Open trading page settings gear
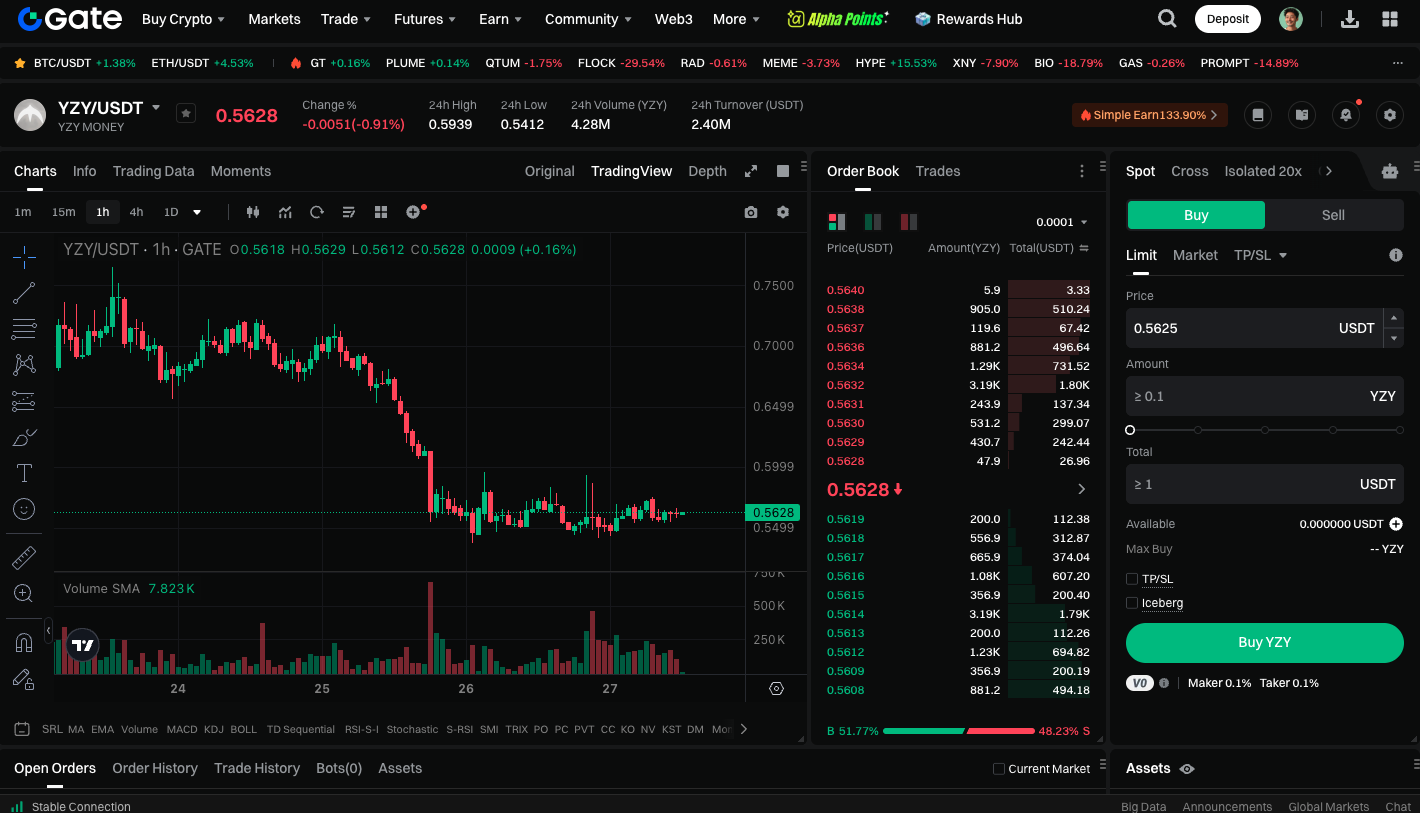Viewport: 1420px width, 813px height. [x=1390, y=115]
